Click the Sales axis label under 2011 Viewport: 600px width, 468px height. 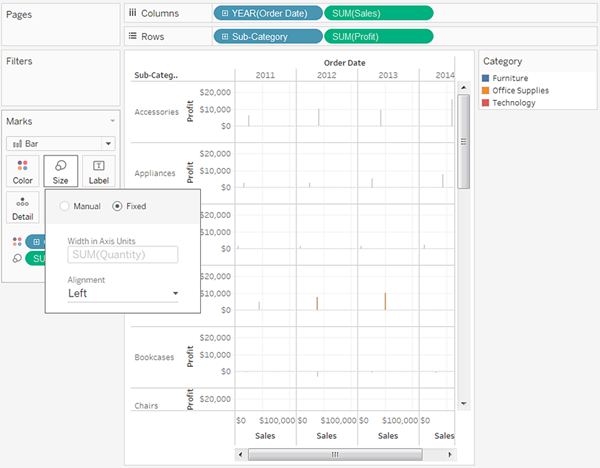click(265, 436)
